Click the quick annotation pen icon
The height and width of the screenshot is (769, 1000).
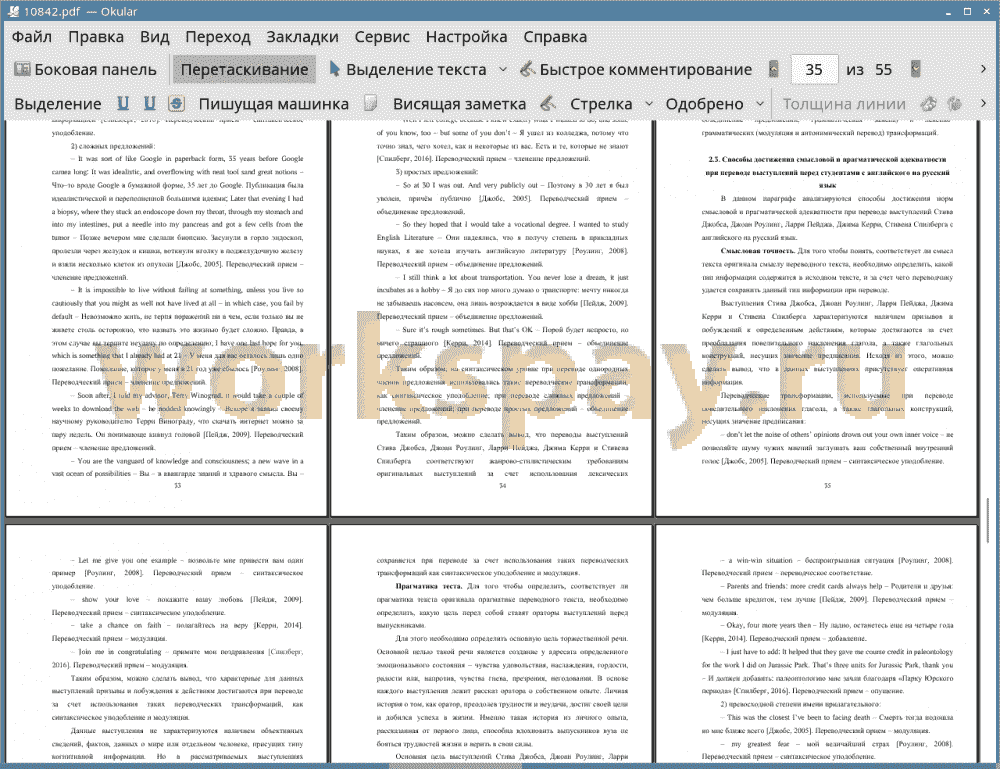pyautogui.click(x=527, y=69)
